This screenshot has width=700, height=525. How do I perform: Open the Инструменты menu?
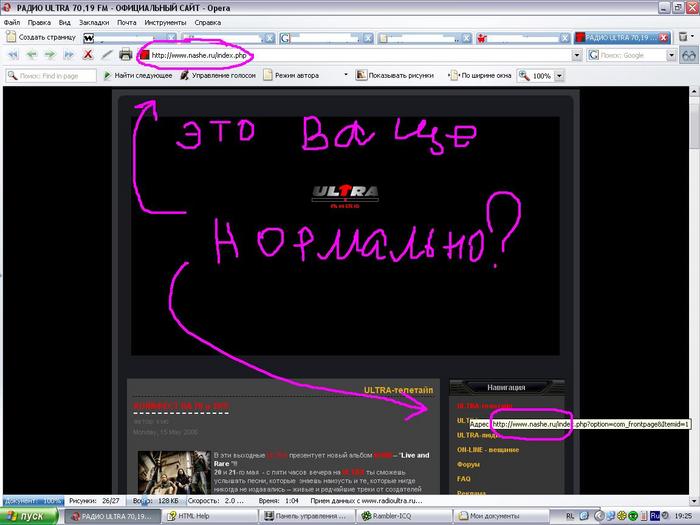coord(165,22)
